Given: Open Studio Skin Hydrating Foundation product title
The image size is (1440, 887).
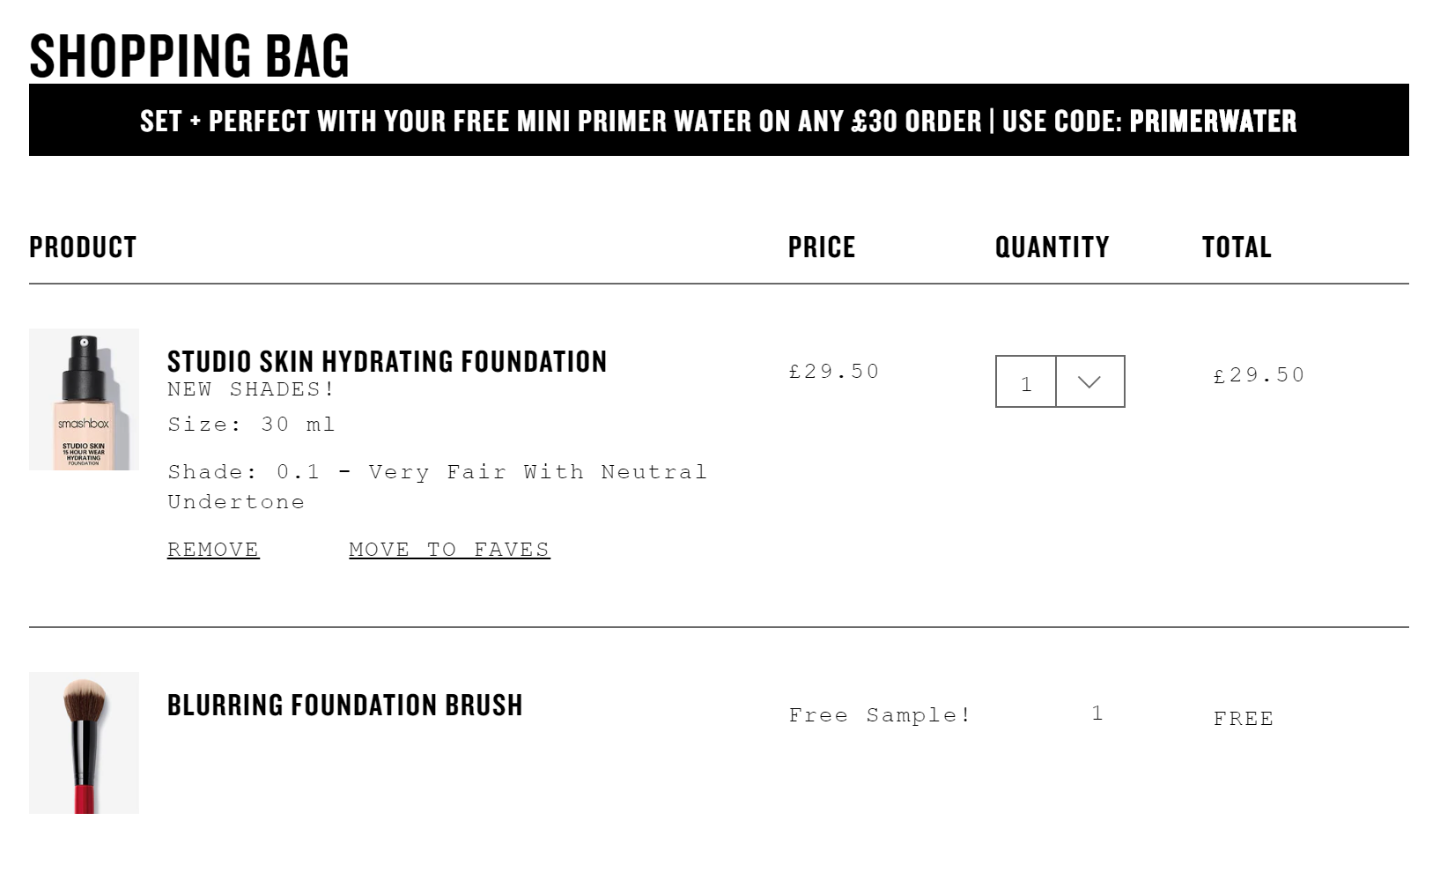Looking at the screenshot, I should pyautogui.click(x=387, y=361).
